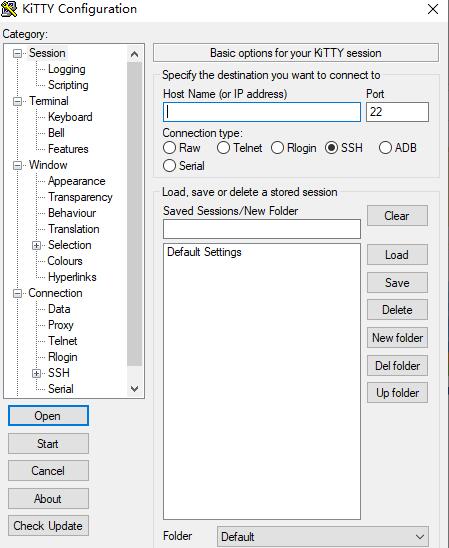Open the Colours category
Screen dimensions: 449x548
click(65, 261)
